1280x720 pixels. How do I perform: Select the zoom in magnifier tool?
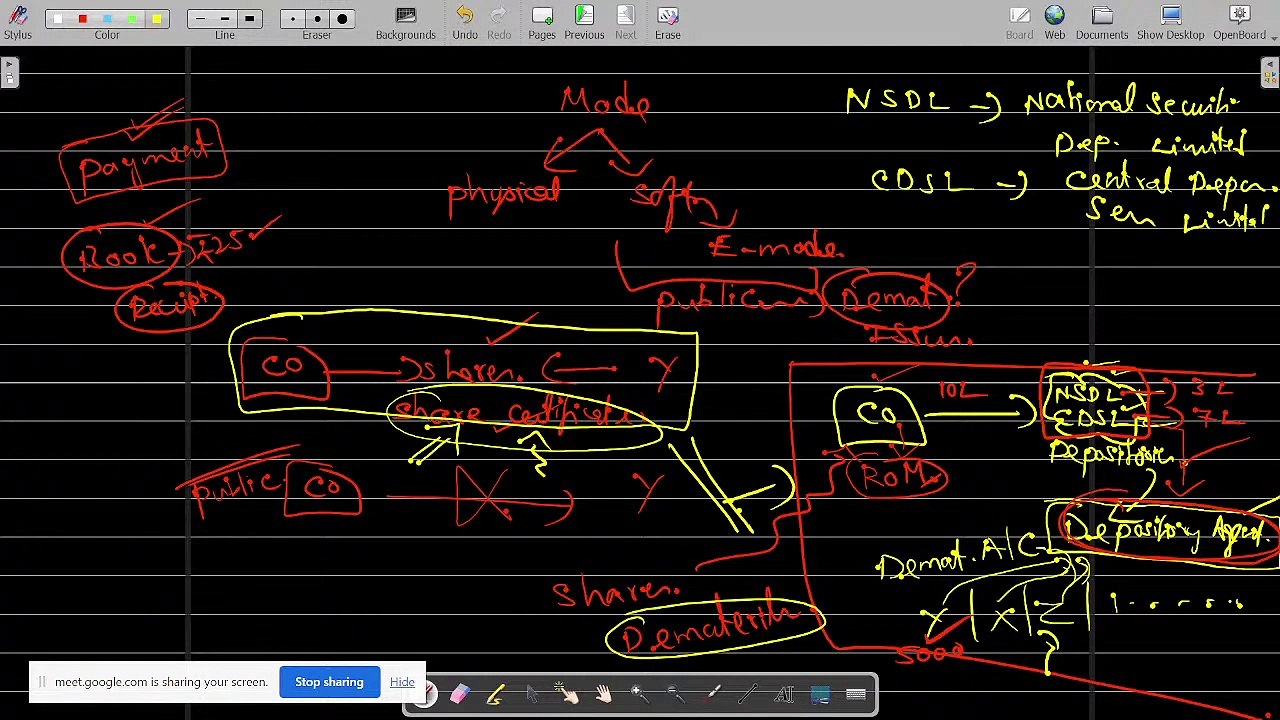pyautogui.click(x=639, y=694)
